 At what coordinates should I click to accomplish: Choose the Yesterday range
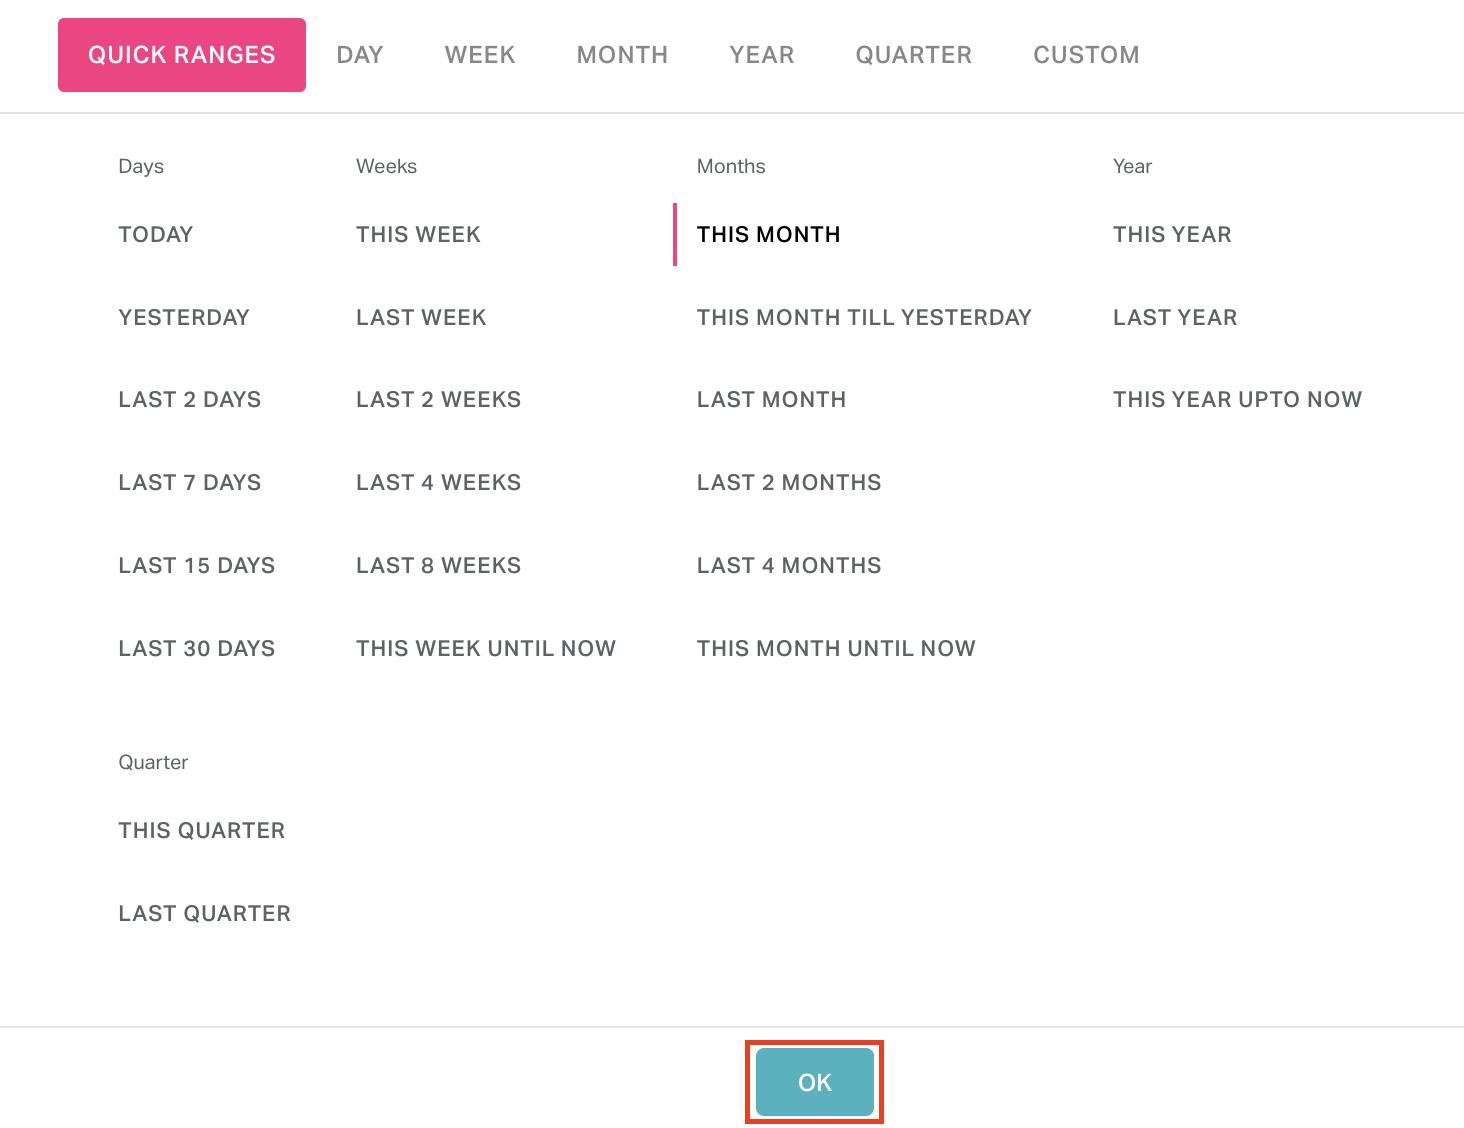coord(184,317)
